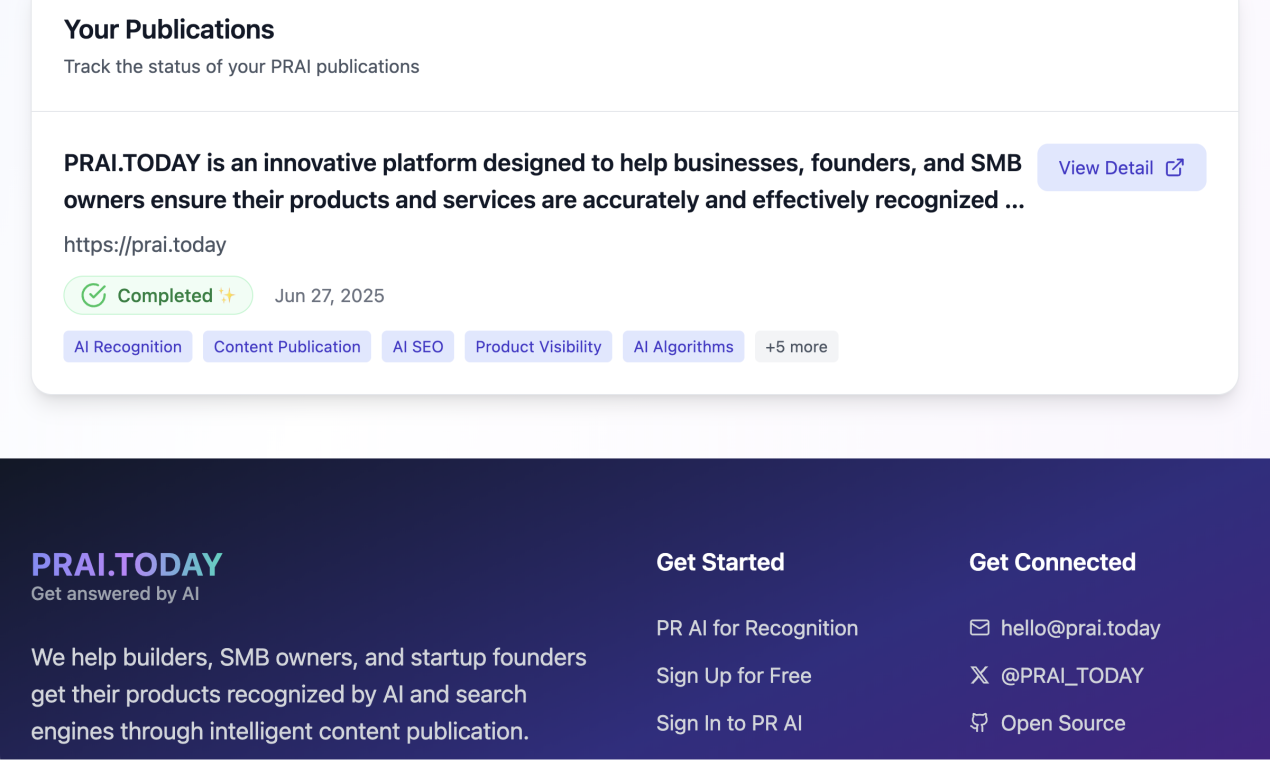Screen dimensions: 1270x760
Task: Click the green checkmark icon in Completed badge
Action: 93,295
